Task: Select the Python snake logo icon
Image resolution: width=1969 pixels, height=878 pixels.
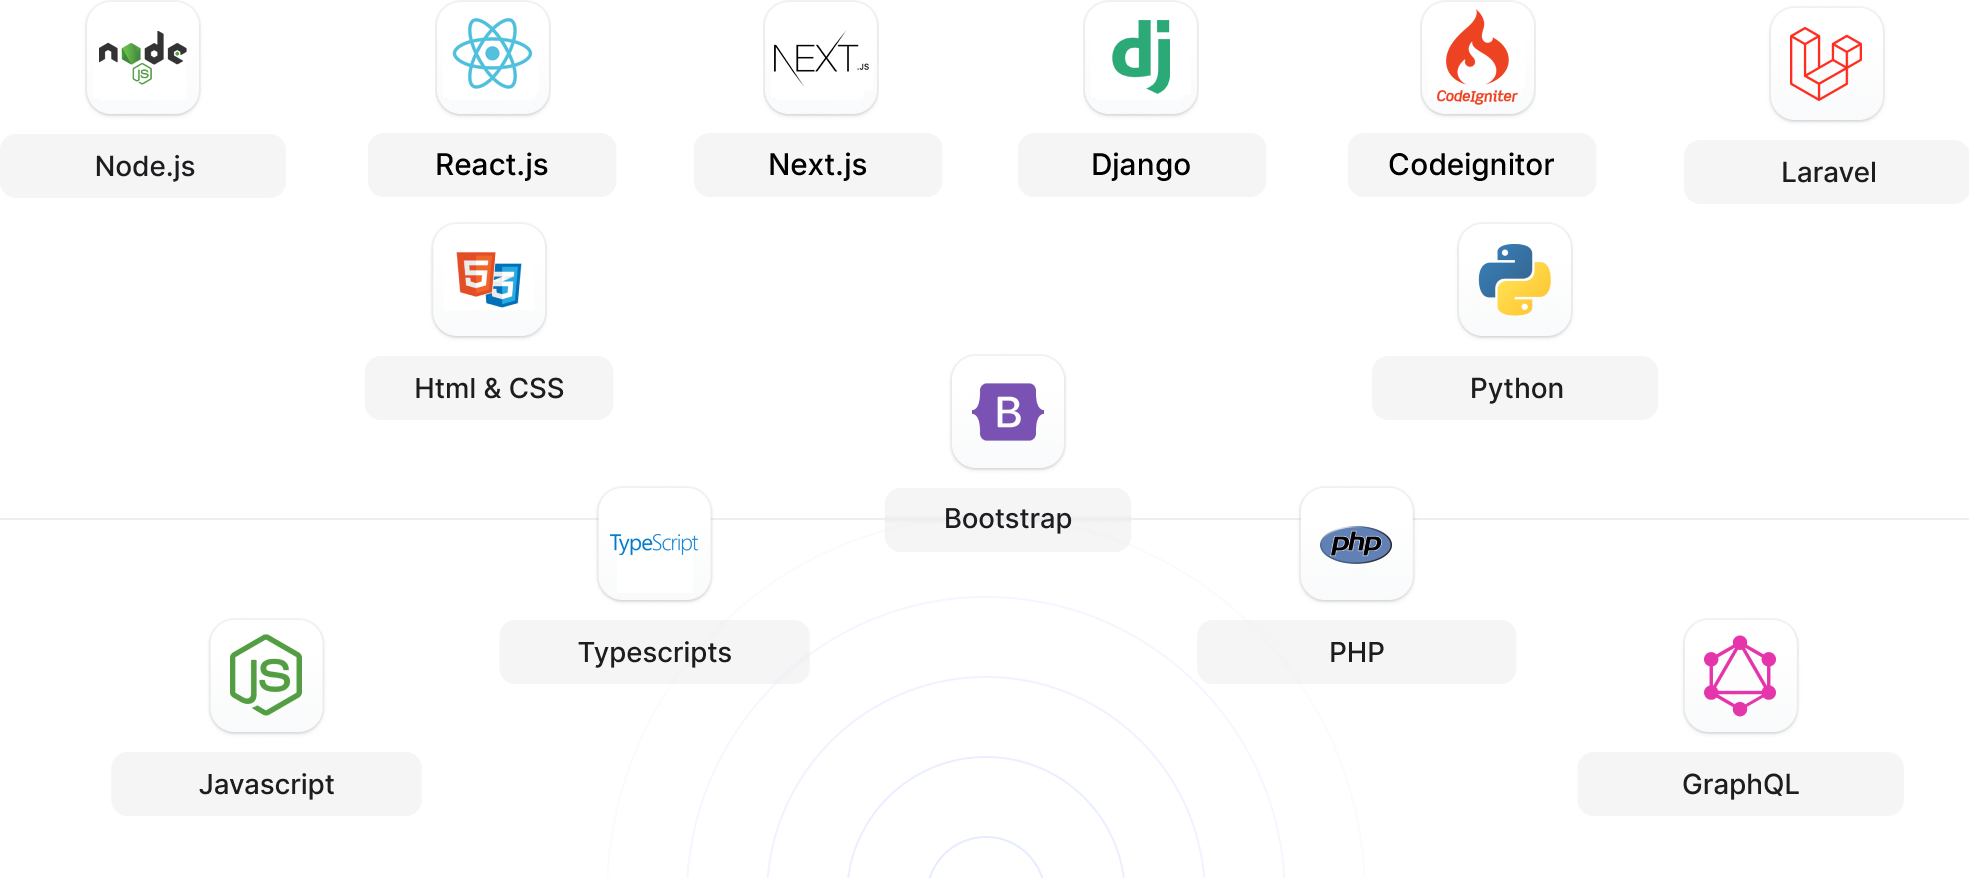Action: click(x=1514, y=280)
